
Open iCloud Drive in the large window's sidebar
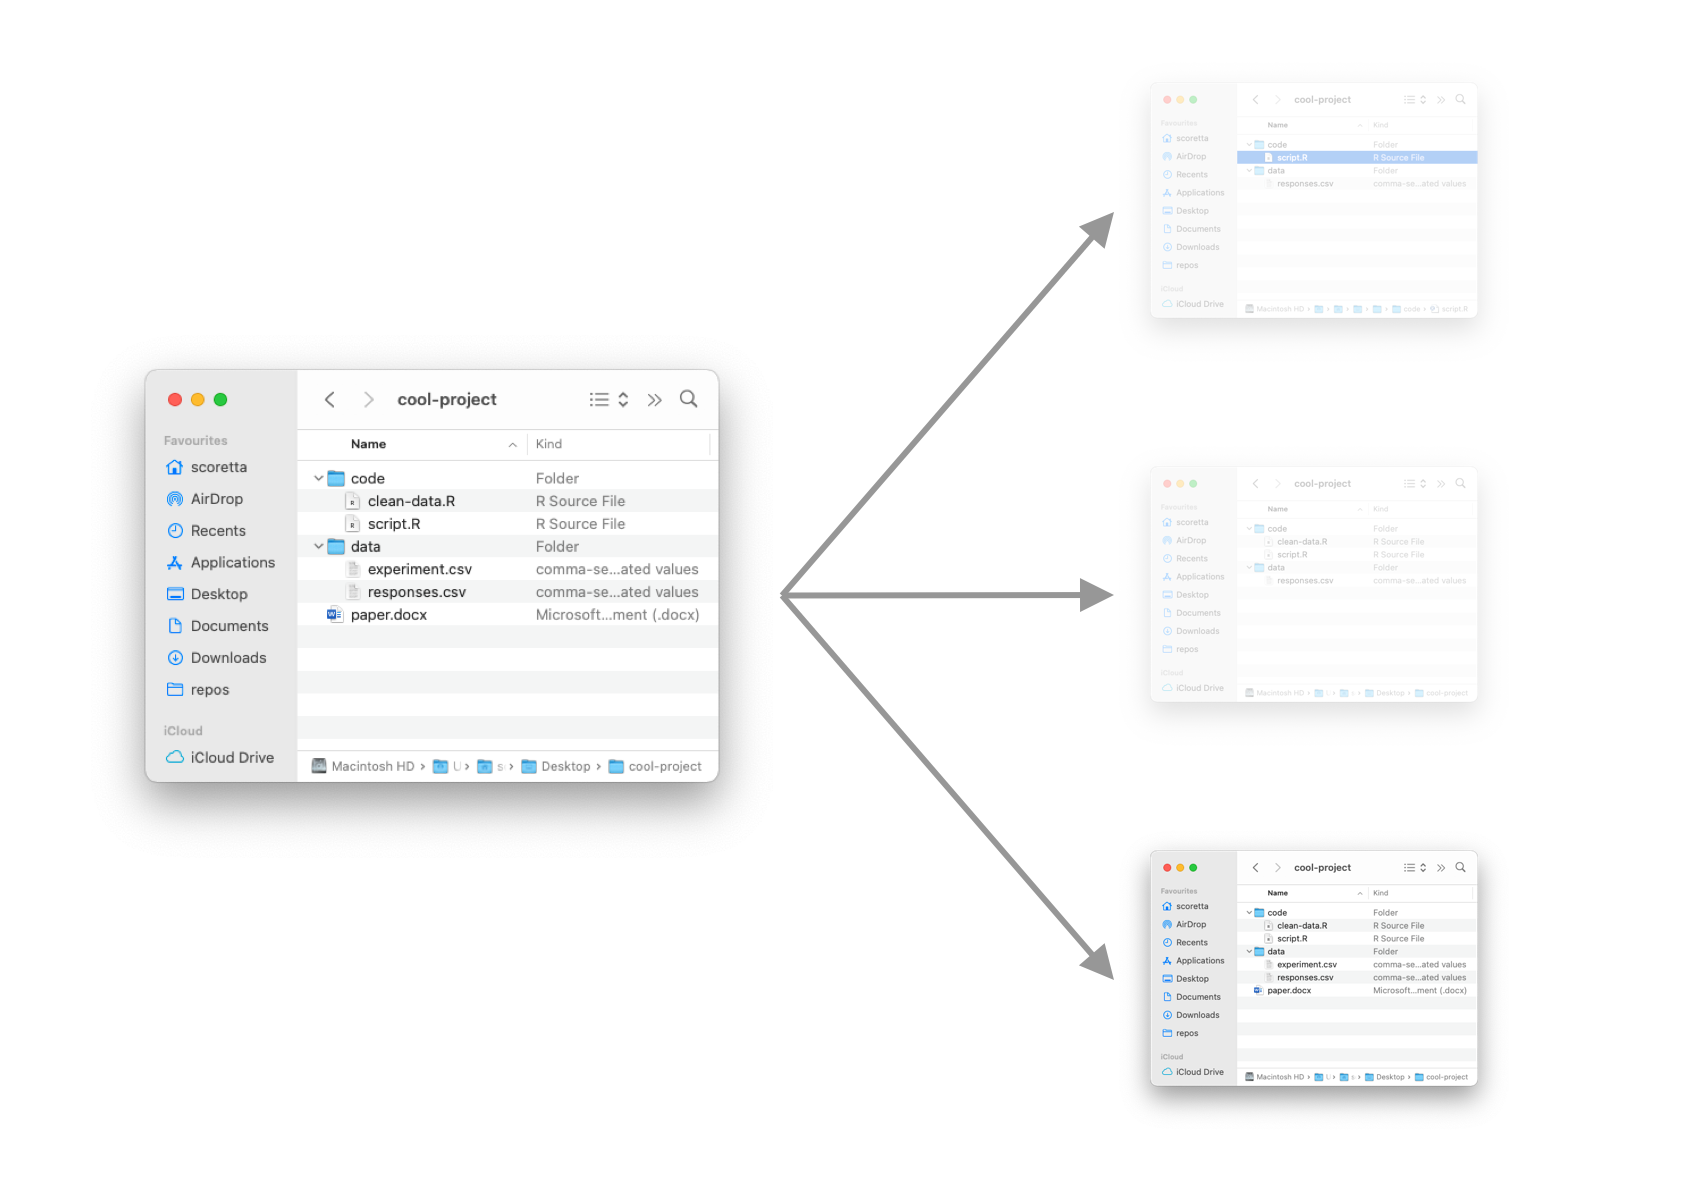[231, 758]
